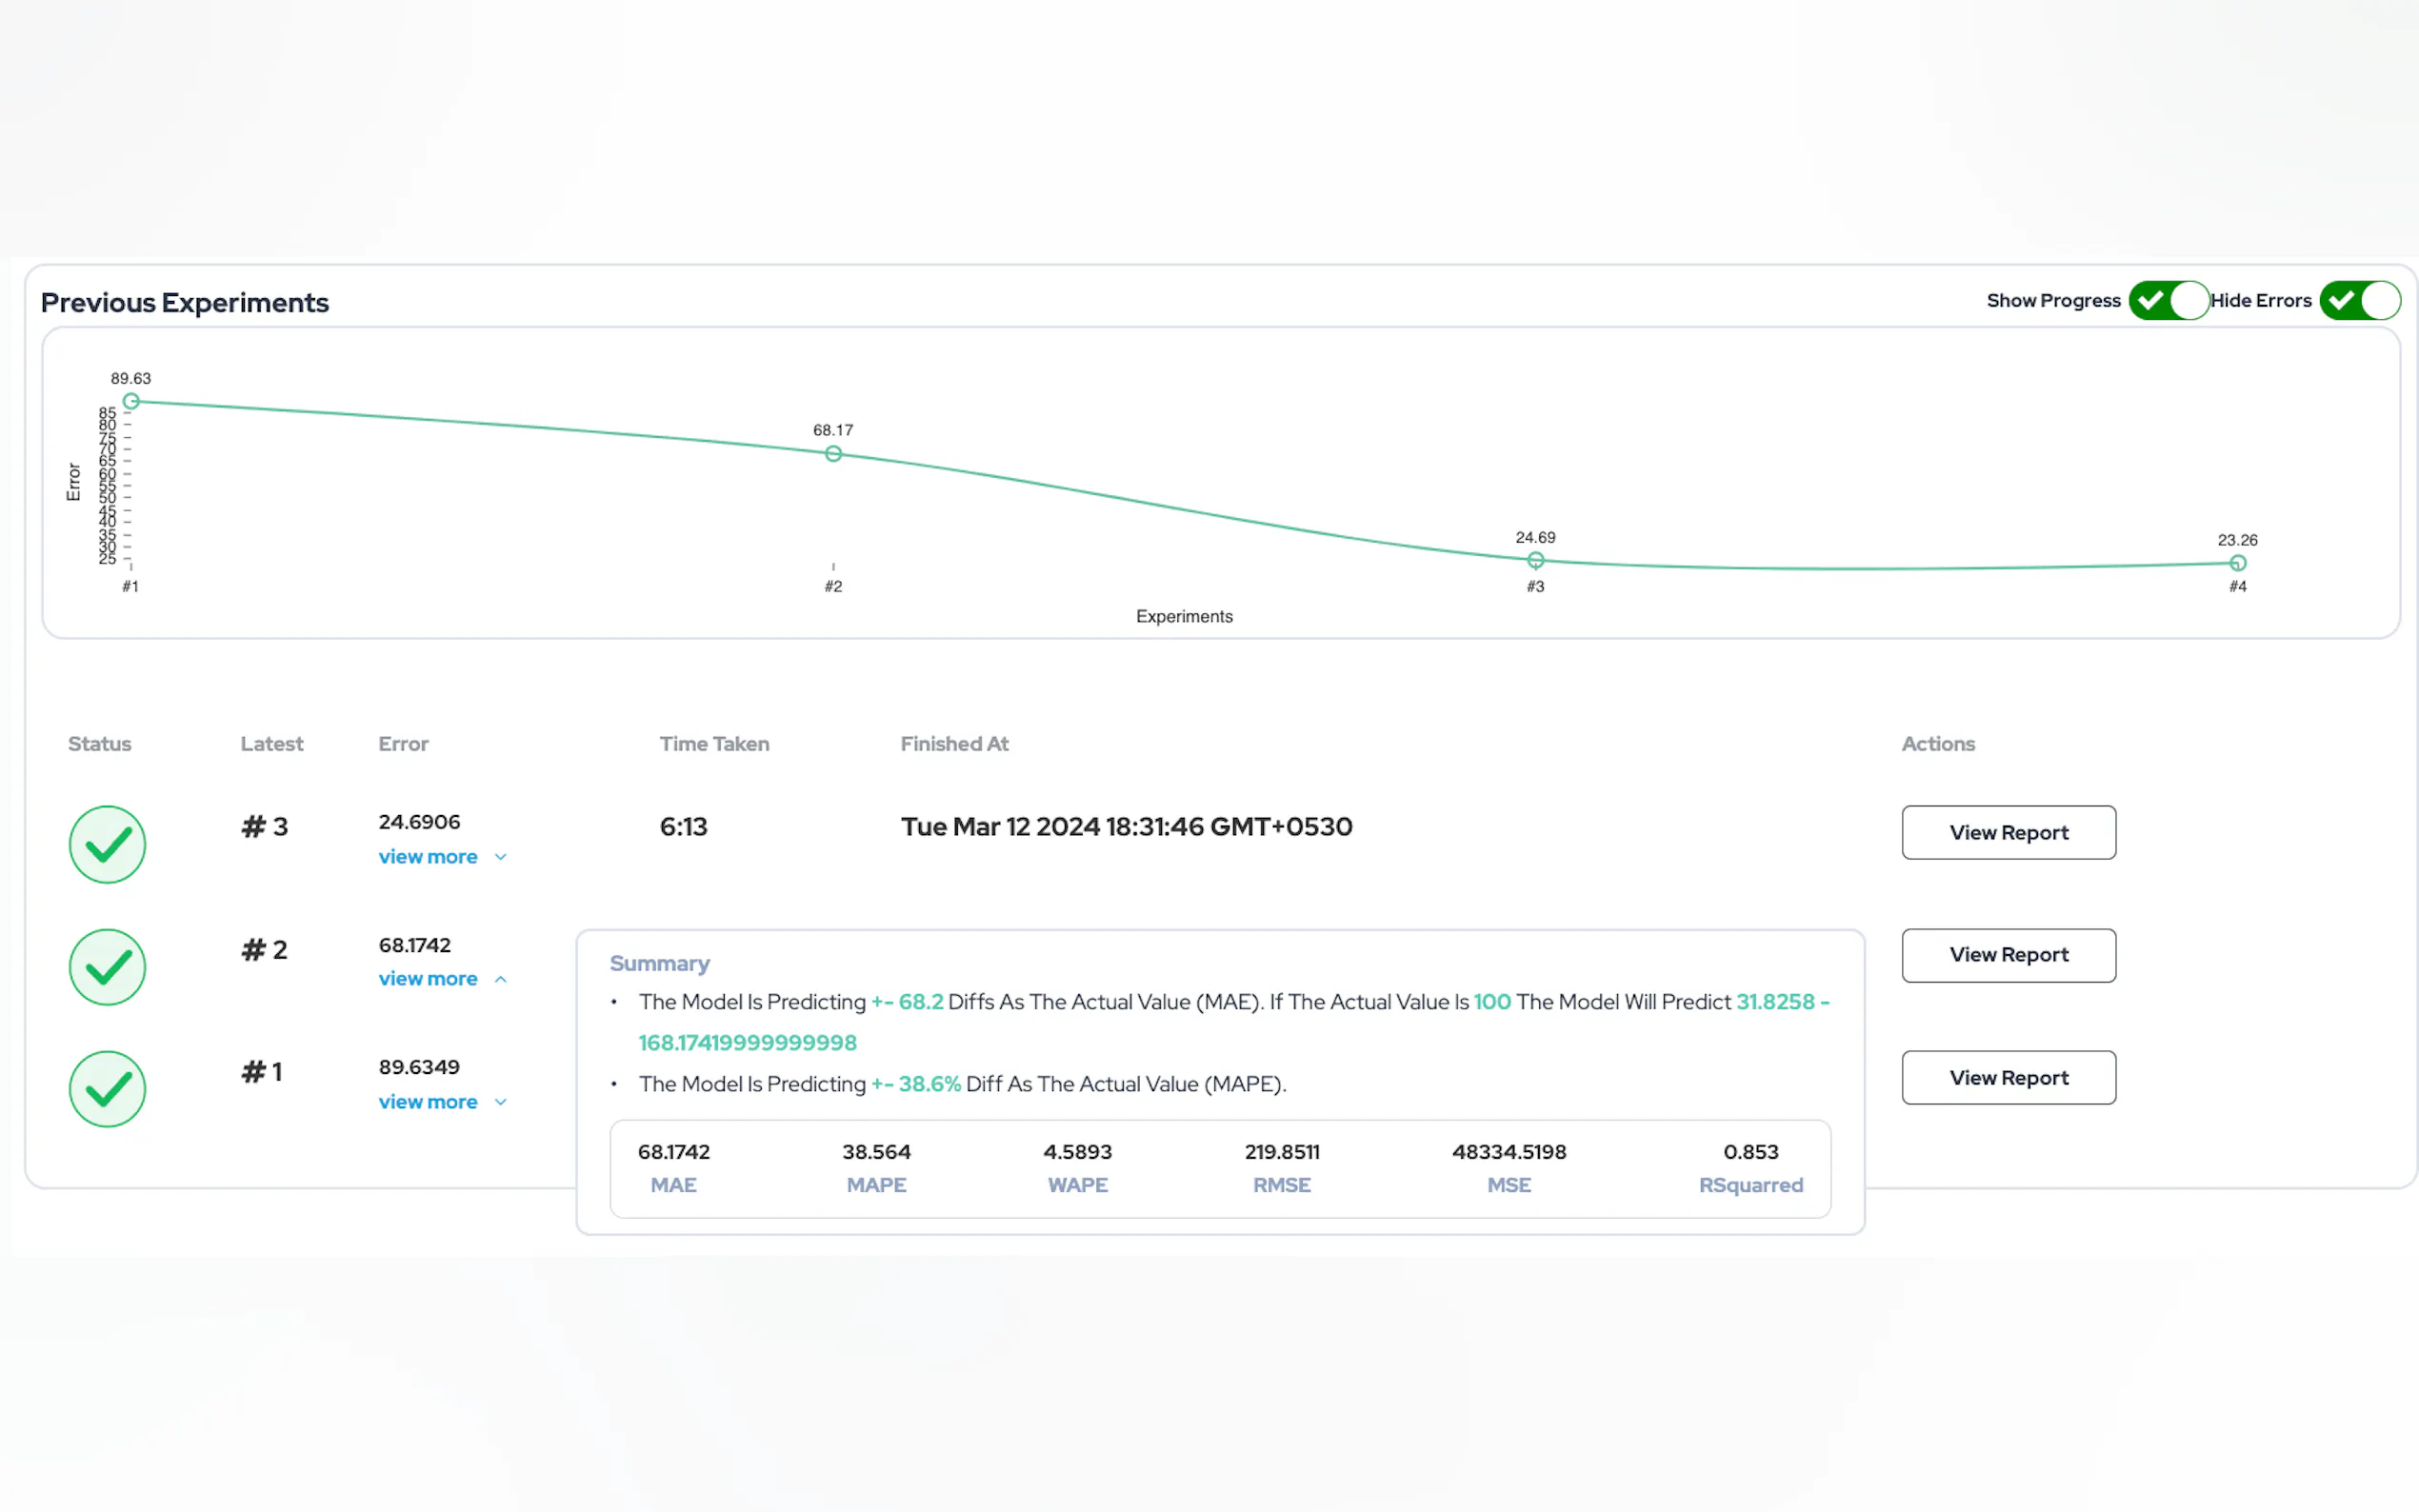This screenshot has width=2419, height=1512.
Task: Toggle the Show Progress switch
Action: (x=2167, y=301)
